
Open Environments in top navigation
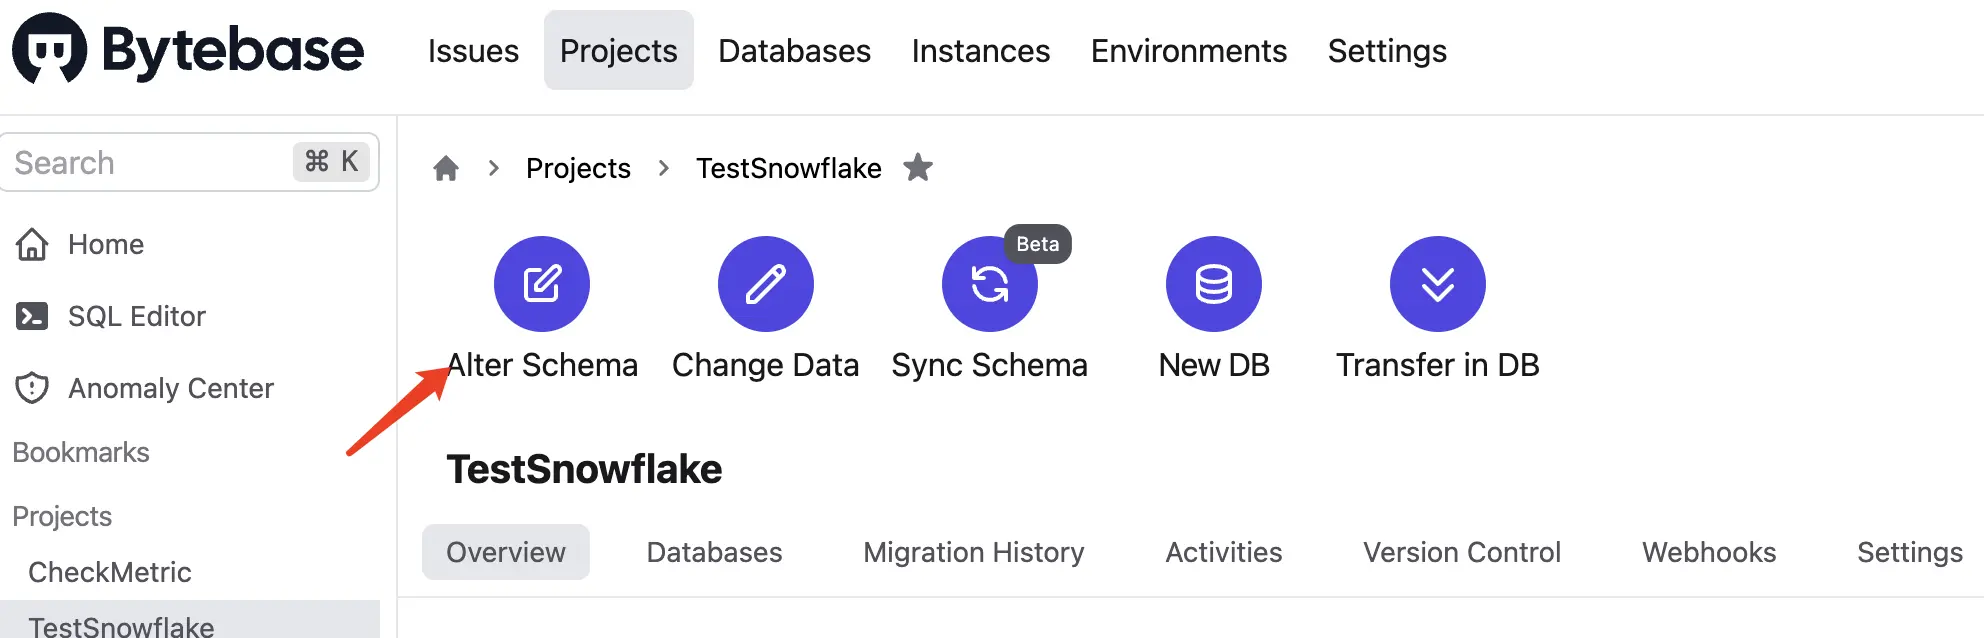[x=1189, y=51]
